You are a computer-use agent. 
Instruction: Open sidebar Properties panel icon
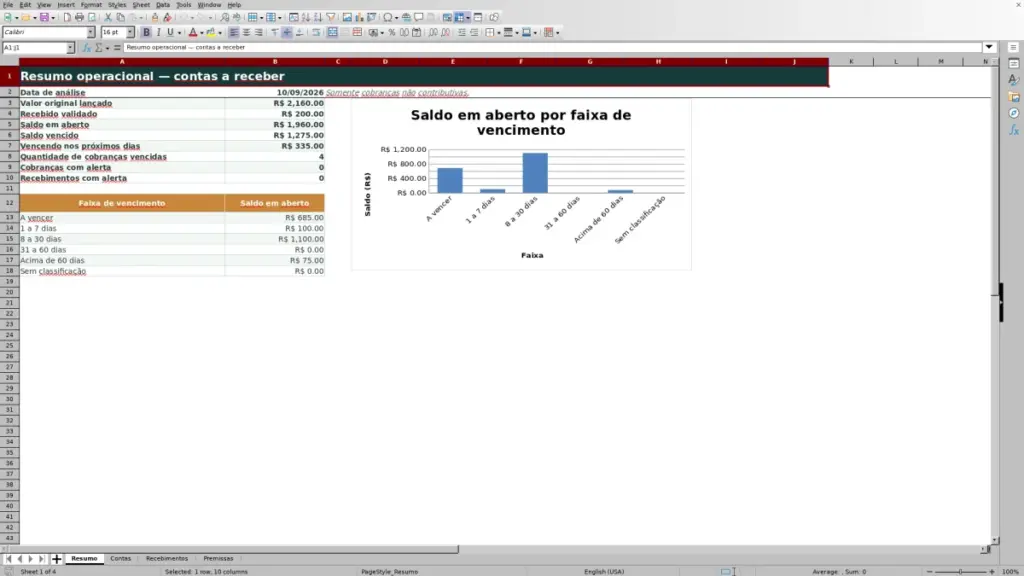coord(1014,63)
